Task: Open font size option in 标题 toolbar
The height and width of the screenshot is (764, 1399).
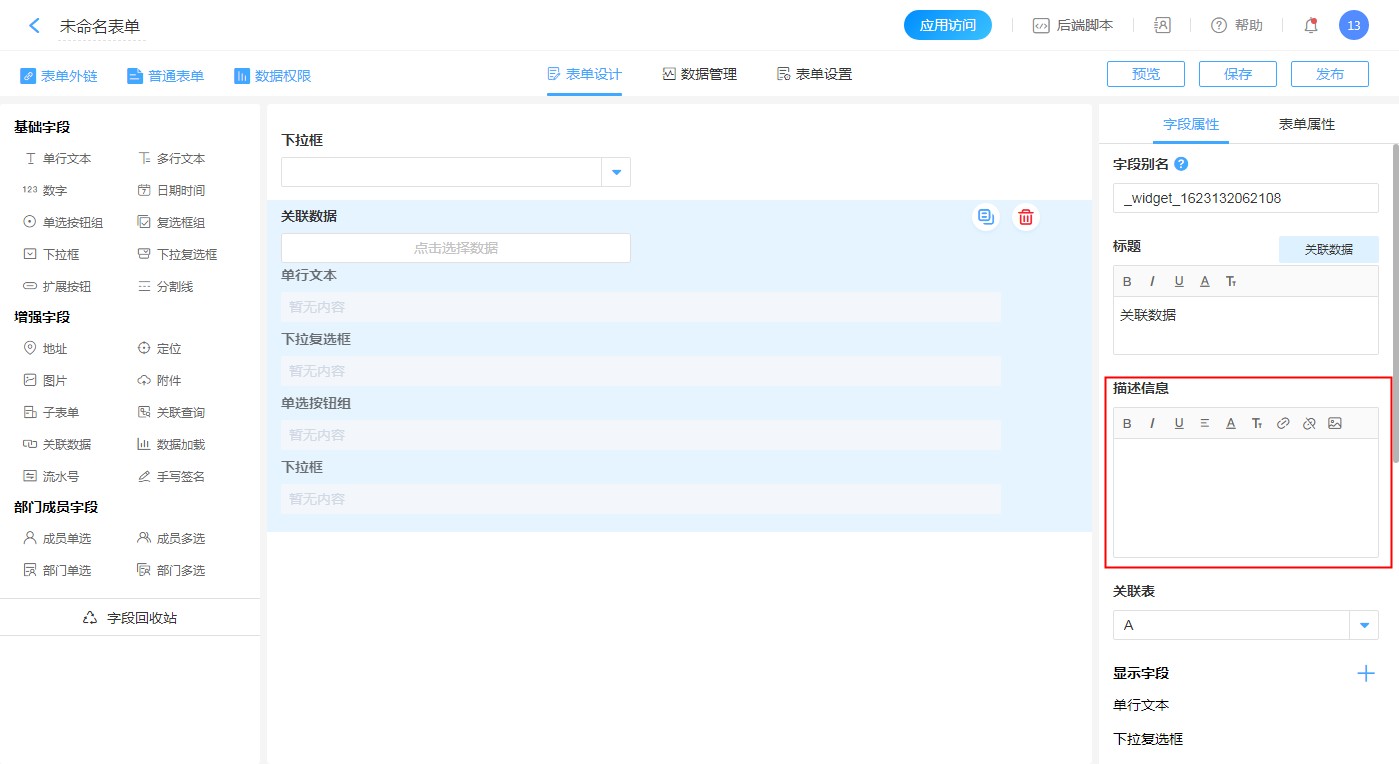Action: 1231,282
